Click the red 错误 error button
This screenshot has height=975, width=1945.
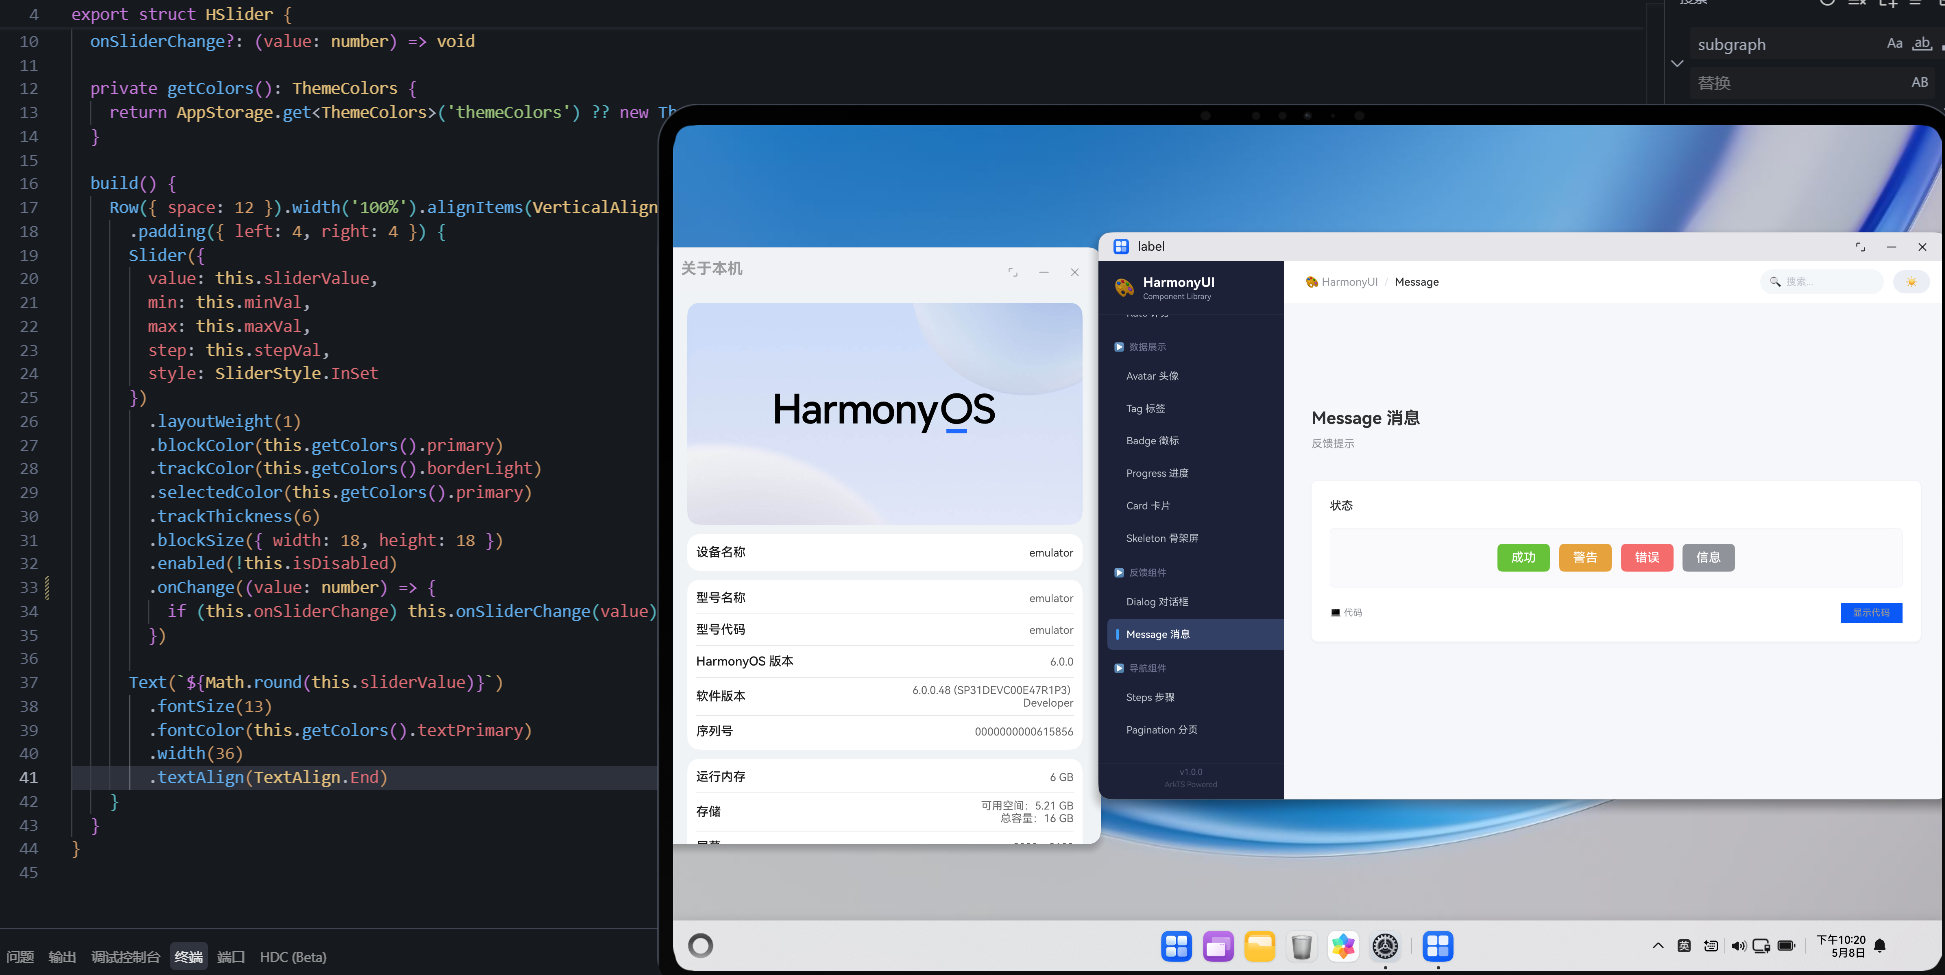tap(1647, 558)
